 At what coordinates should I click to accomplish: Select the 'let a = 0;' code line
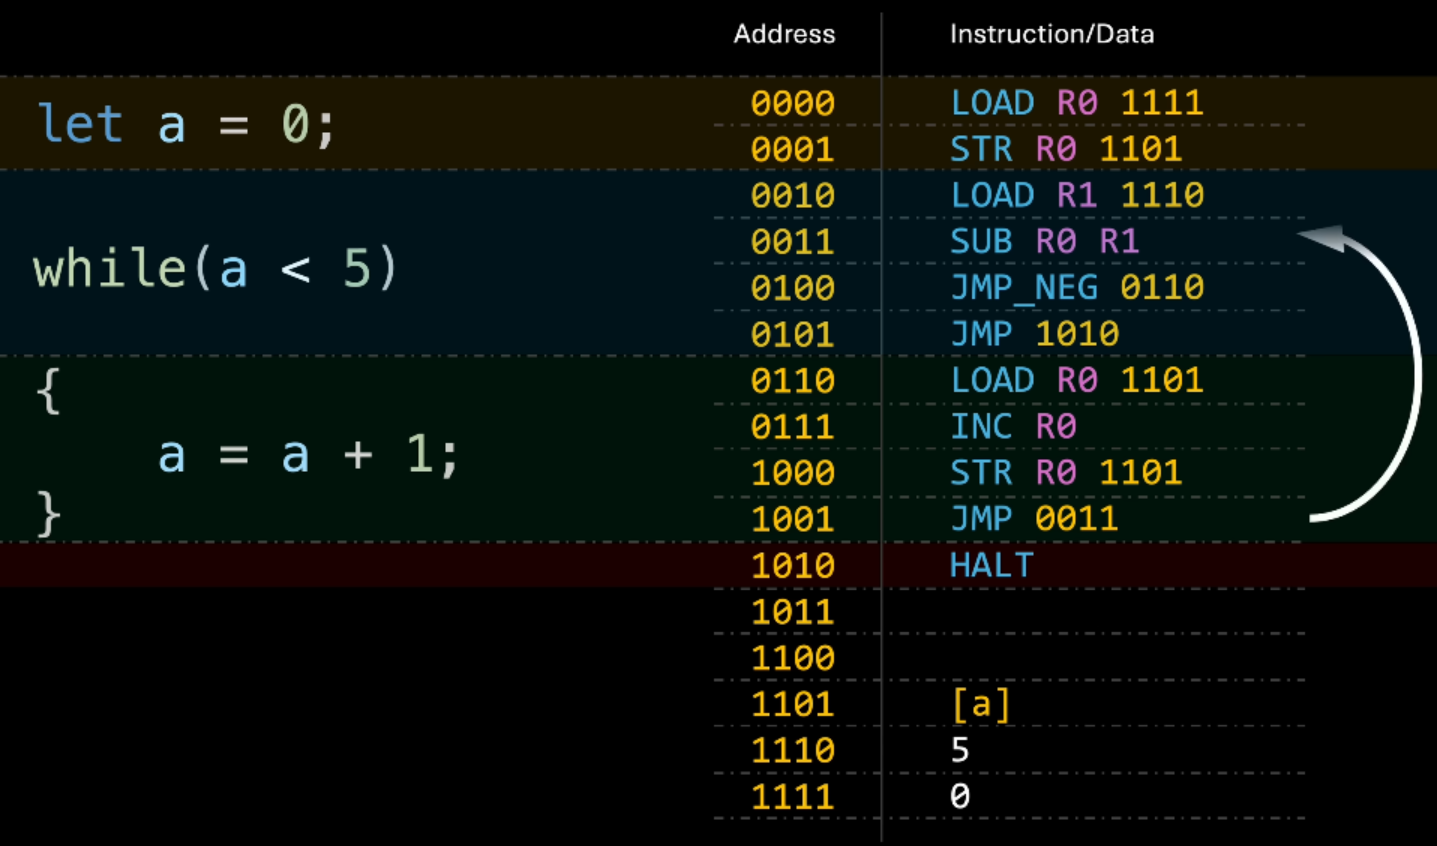coord(186,125)
